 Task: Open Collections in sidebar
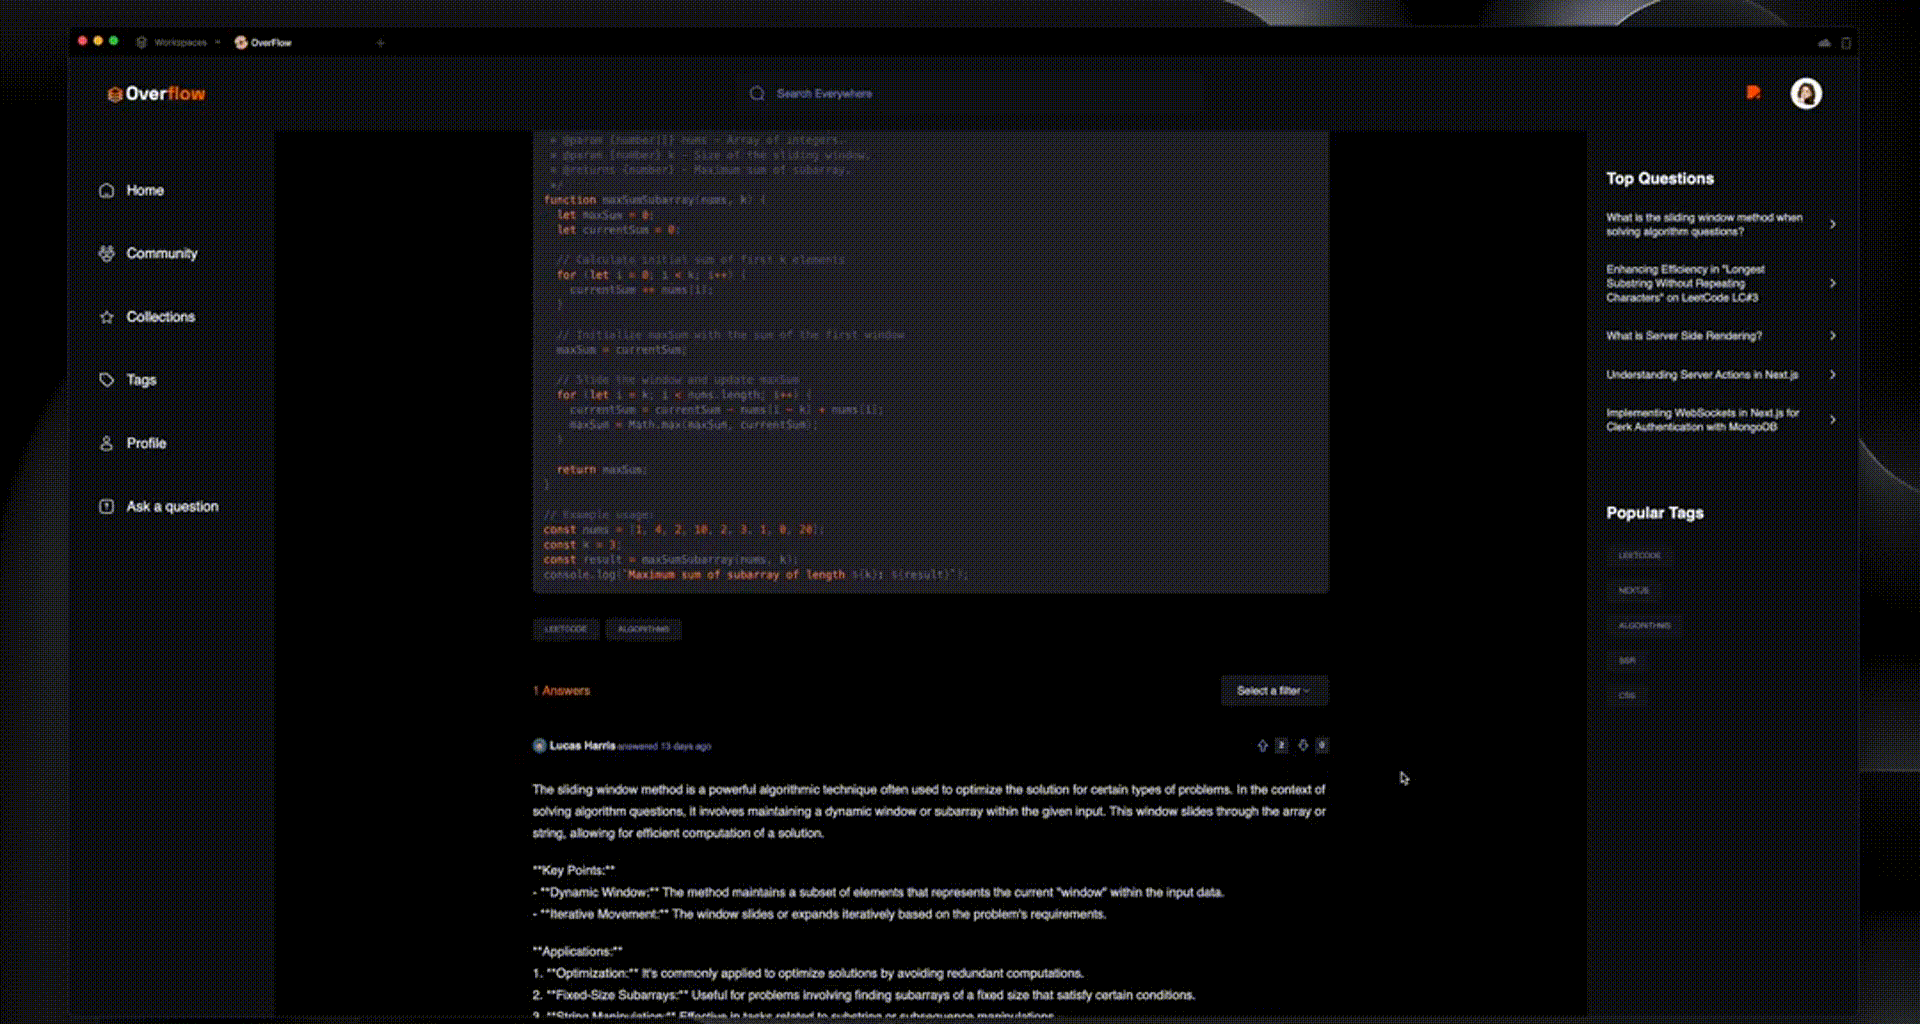coord(161,317)
